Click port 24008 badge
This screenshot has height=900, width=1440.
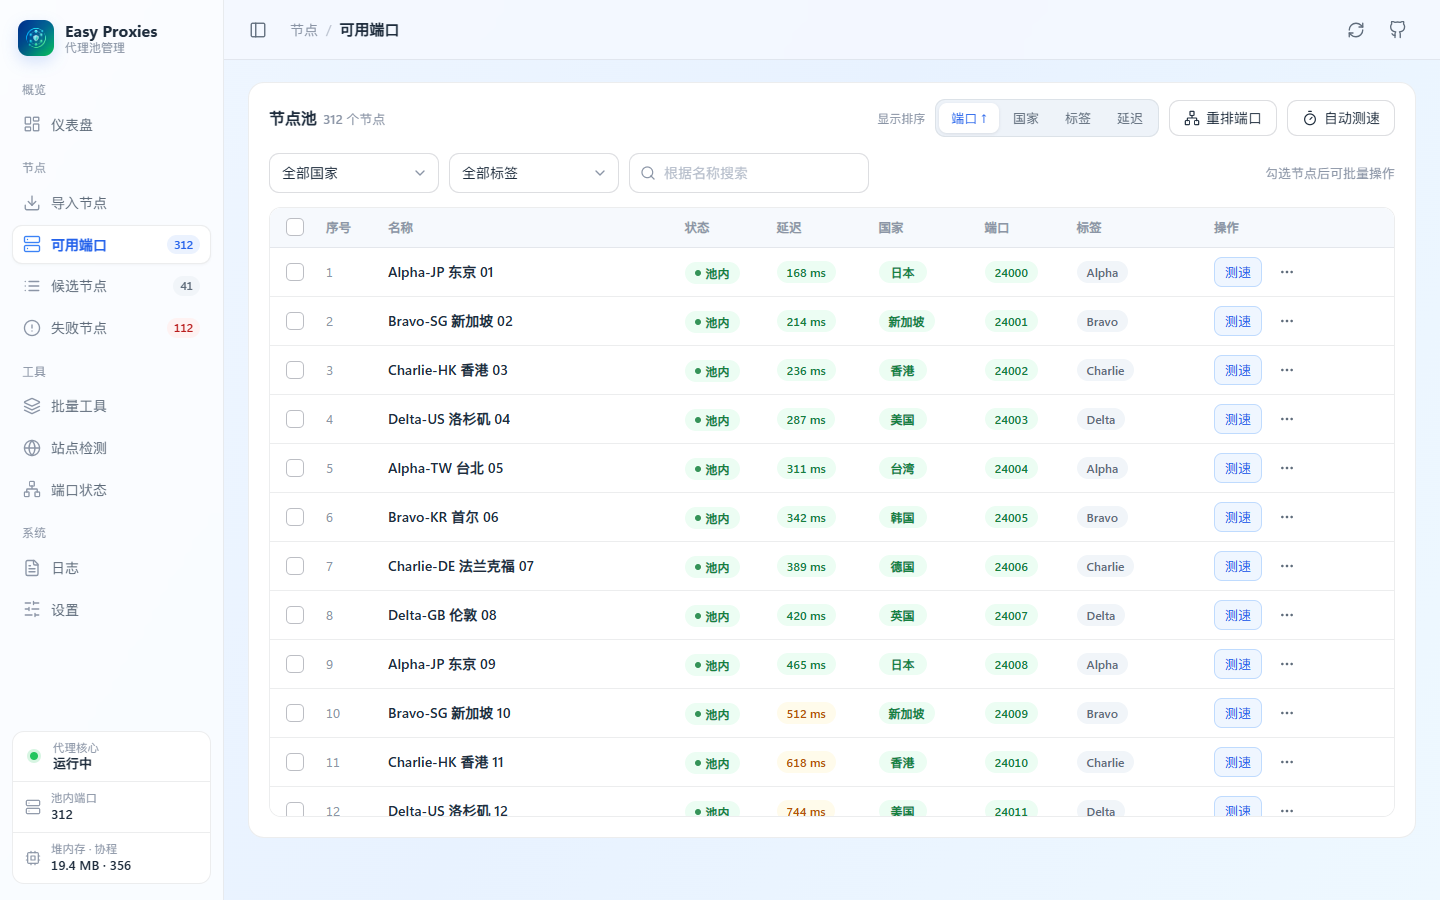(x=1011, y=664)
